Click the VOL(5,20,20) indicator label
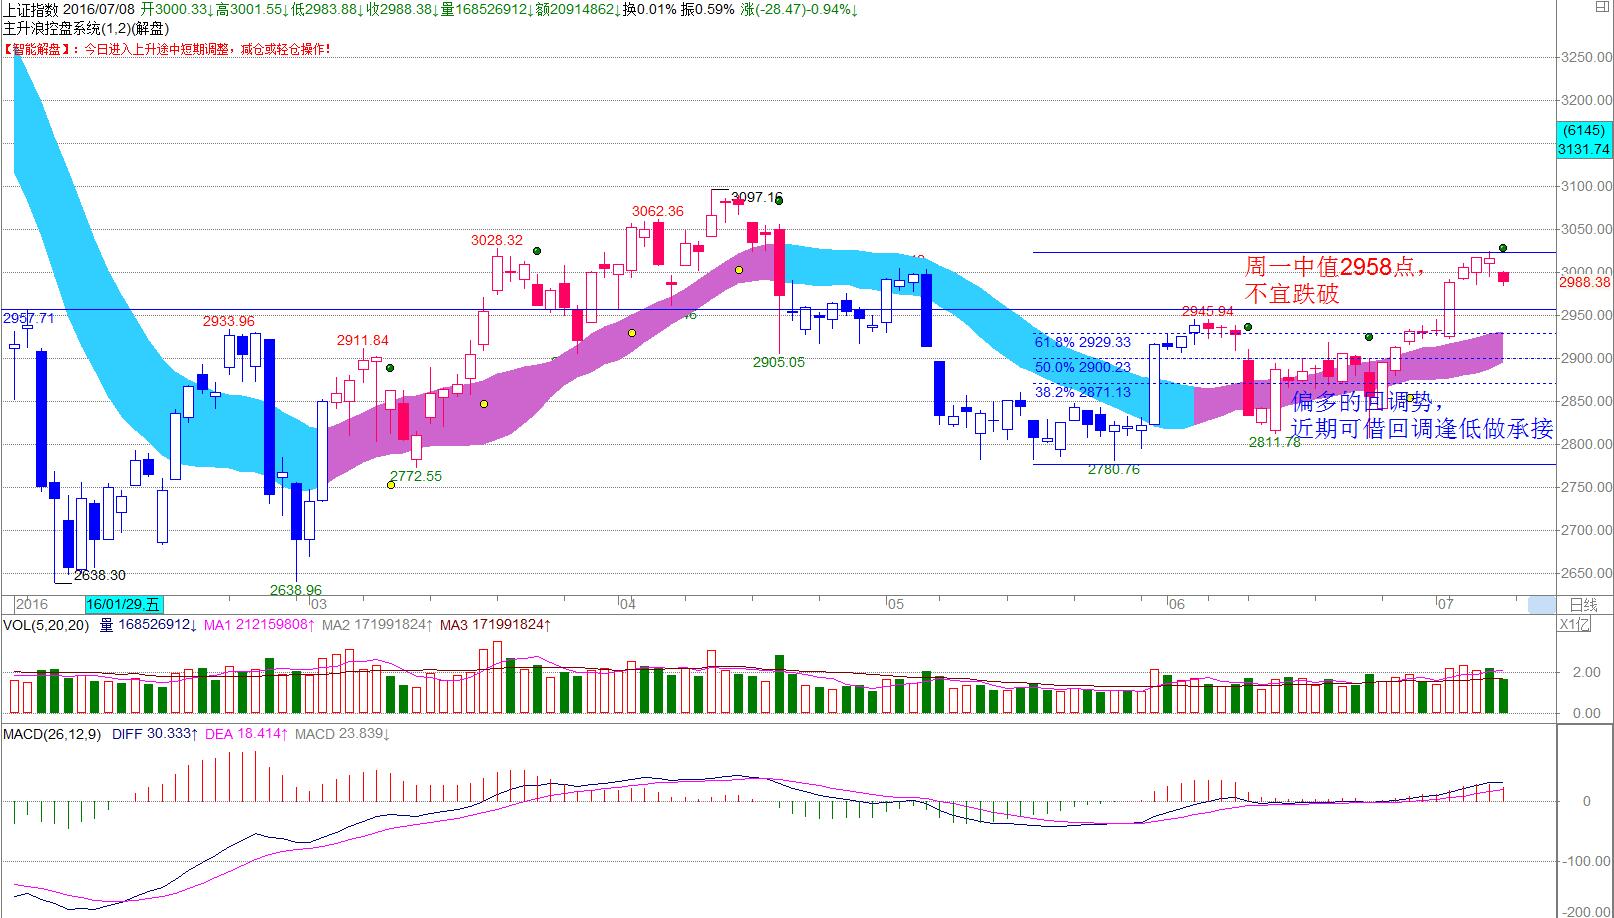Screen dimensions: 1614x918 [46, 625]
